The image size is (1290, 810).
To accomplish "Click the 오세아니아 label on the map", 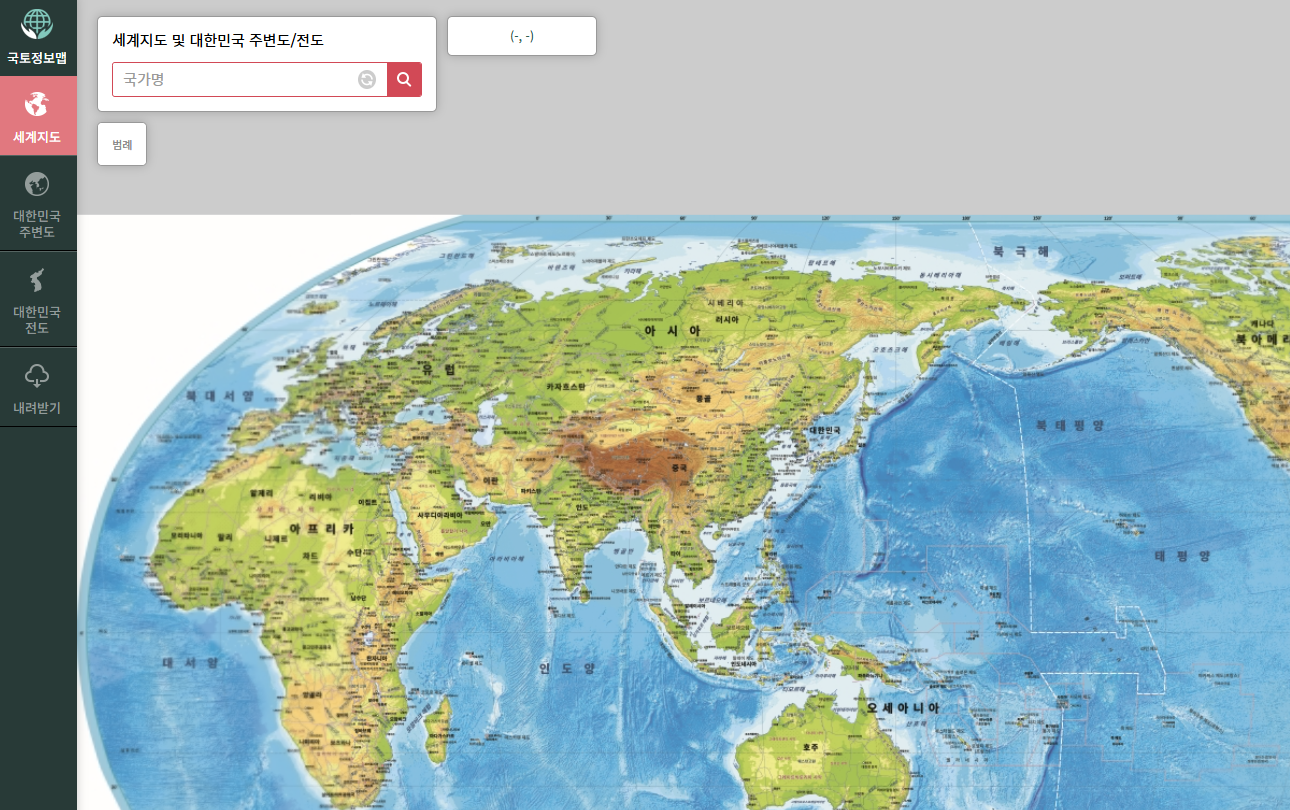I will click(x=903, y=707).
